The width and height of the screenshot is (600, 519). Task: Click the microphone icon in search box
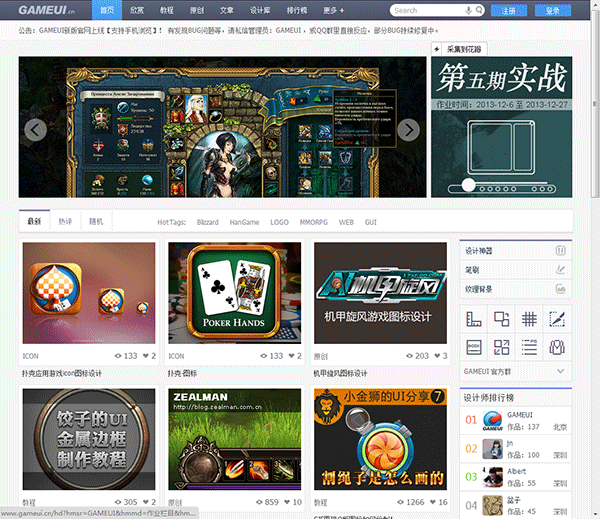pyautogui.click(x=468, y=10)
